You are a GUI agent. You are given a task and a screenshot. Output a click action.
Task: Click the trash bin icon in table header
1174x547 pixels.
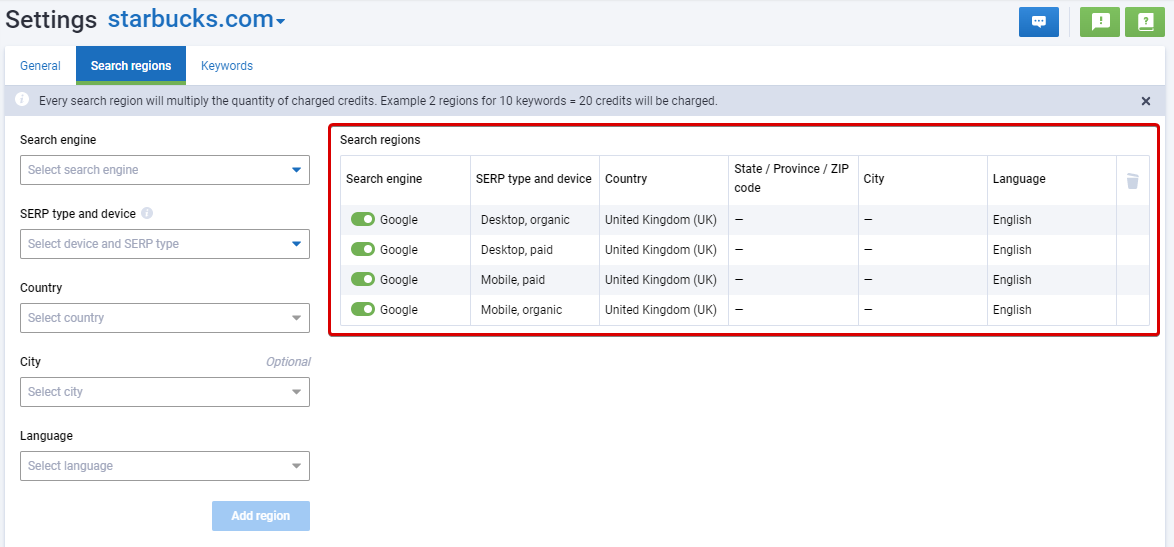[1133, 180]
